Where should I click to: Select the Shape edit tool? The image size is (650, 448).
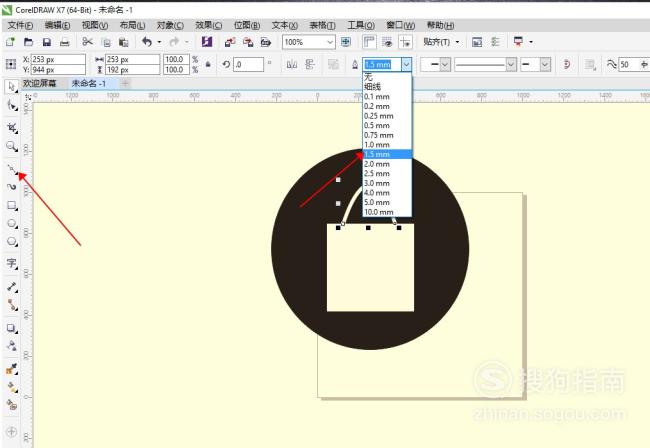click(12, 105)
